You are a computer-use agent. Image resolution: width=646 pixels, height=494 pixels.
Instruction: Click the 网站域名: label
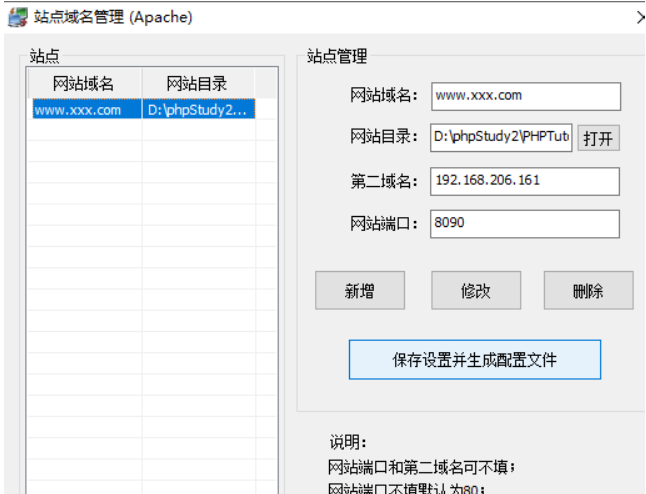coord(384,95)
